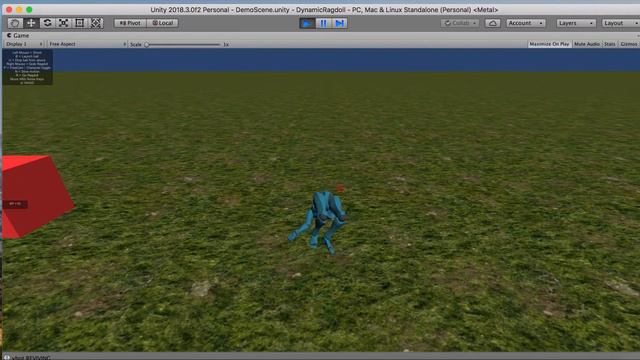Open the Collab dropdown

(x=460, y=23)
